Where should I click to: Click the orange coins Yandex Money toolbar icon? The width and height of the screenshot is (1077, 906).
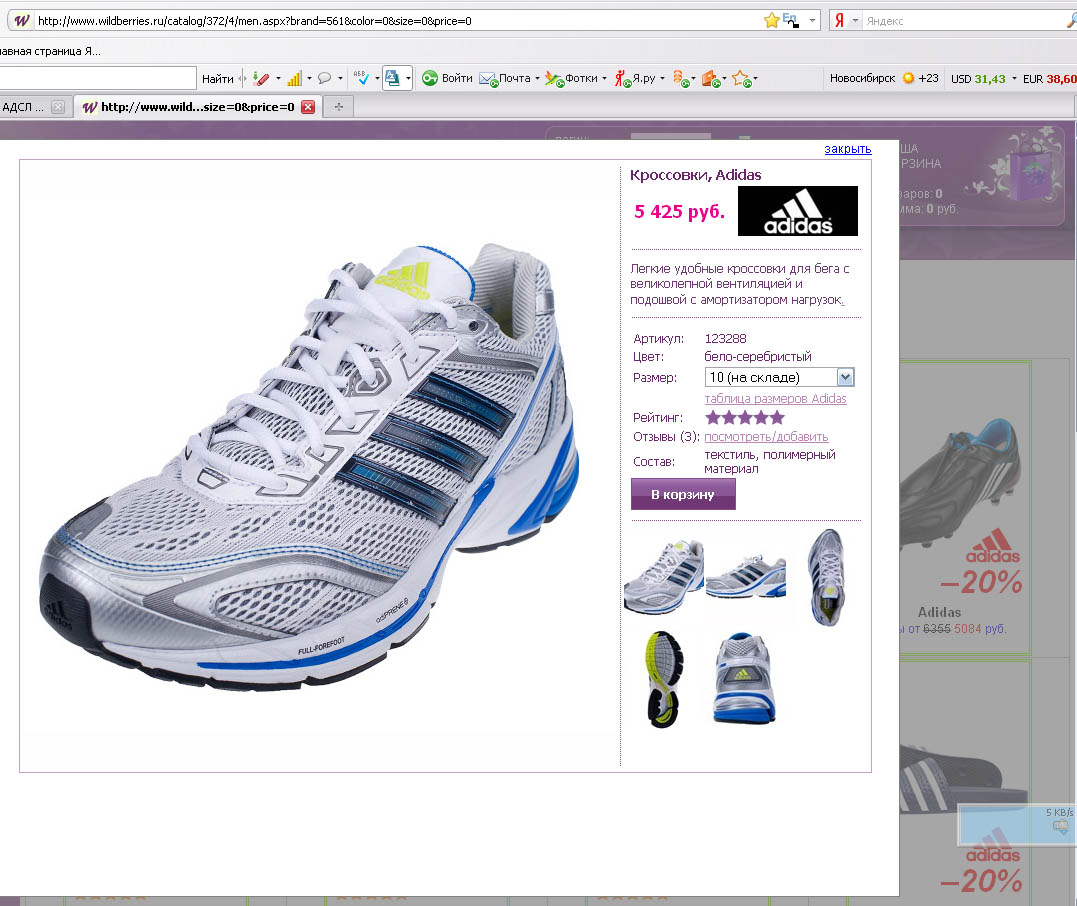click(x=681, y=78)
